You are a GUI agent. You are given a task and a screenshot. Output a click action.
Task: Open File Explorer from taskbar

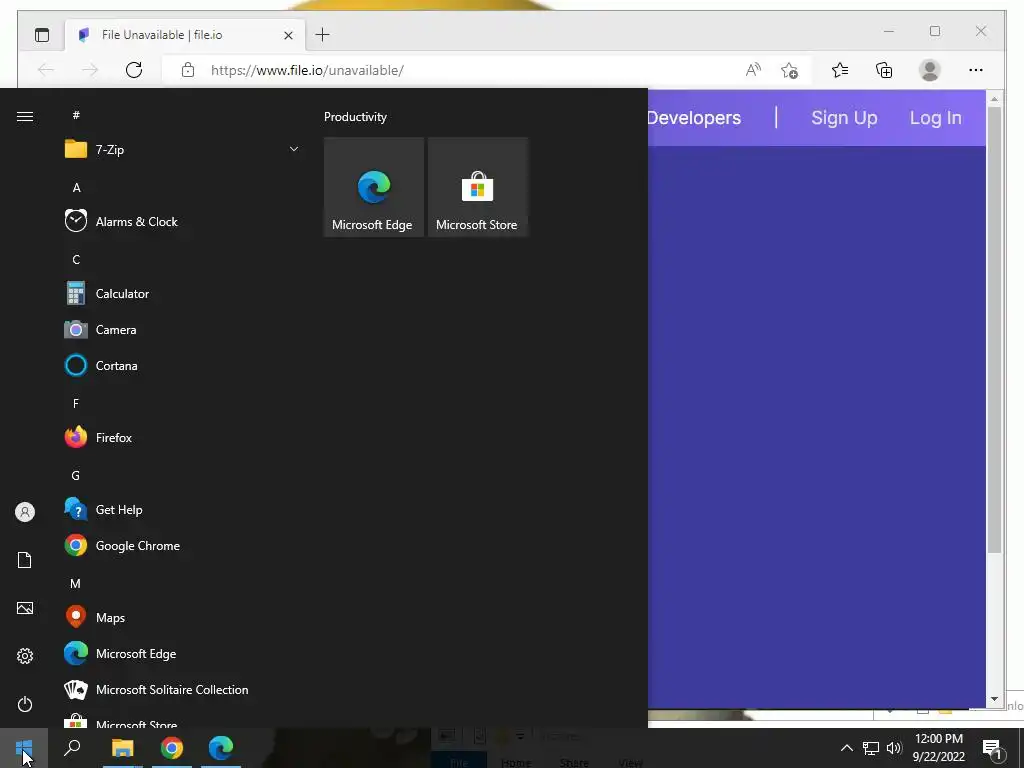122,748
